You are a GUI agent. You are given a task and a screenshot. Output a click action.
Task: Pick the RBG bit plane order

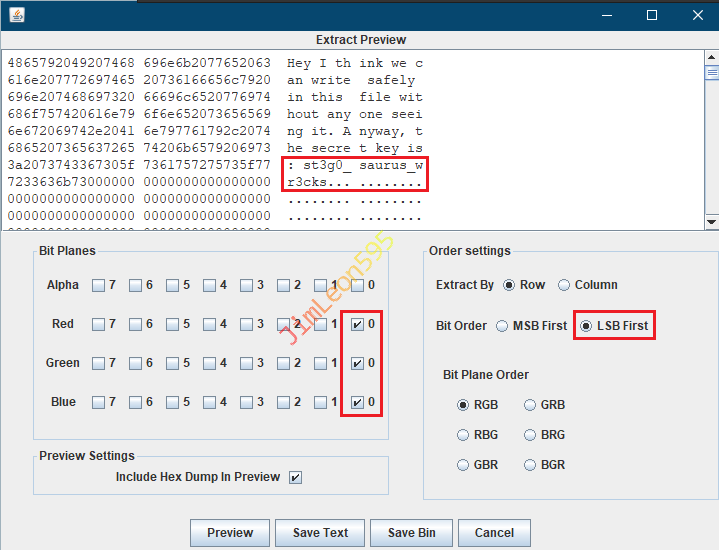[463, 435]
